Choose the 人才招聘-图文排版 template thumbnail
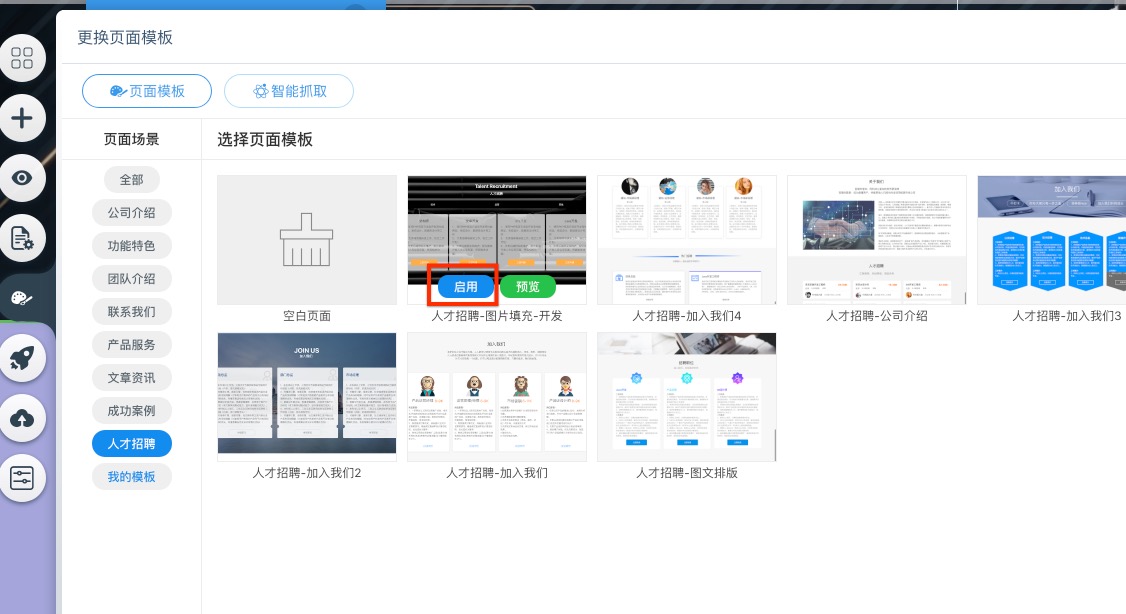The image size is (1126, 614). pyautogui.click(x=687, y=397)
